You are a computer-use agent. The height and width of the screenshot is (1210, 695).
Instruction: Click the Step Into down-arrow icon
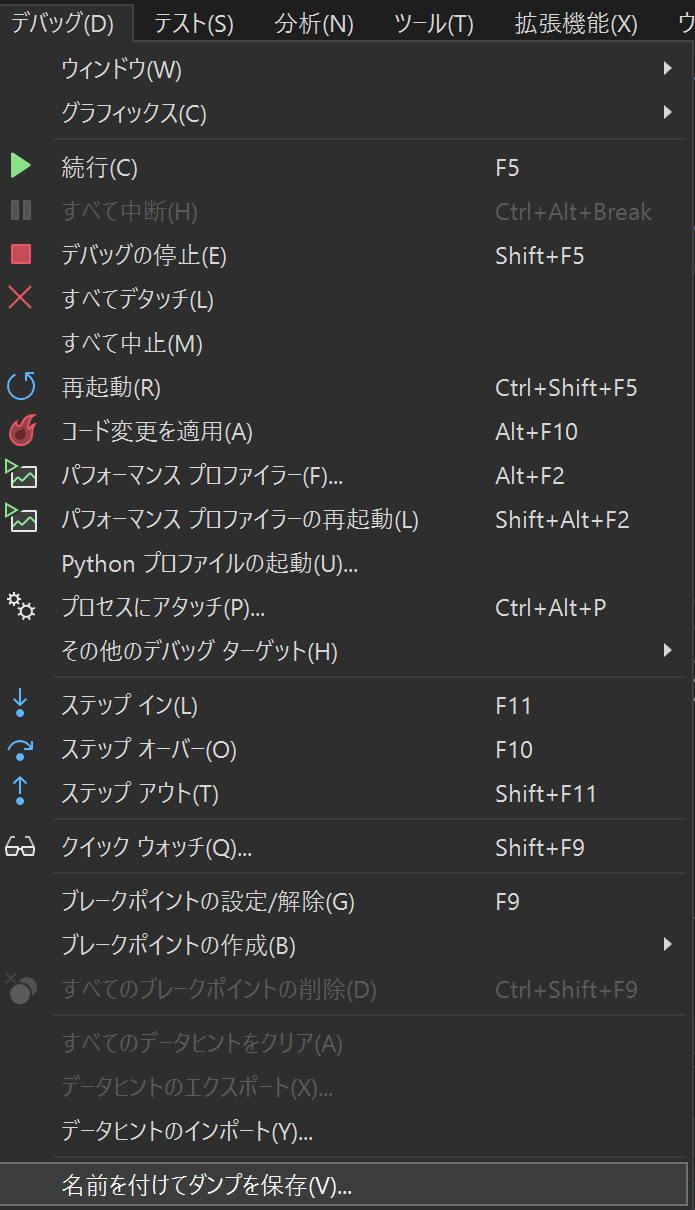coord(20,705)
